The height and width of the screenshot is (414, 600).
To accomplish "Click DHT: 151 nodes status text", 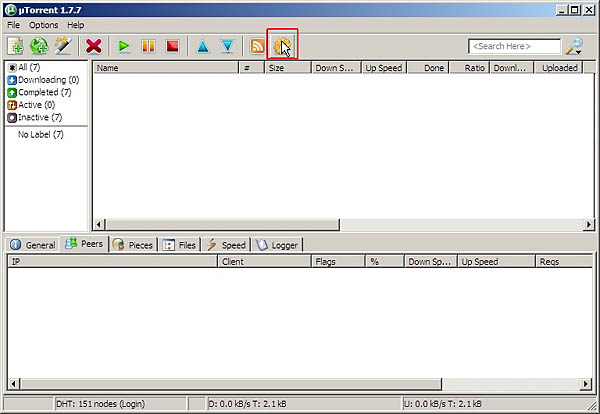I will point(101,404).
